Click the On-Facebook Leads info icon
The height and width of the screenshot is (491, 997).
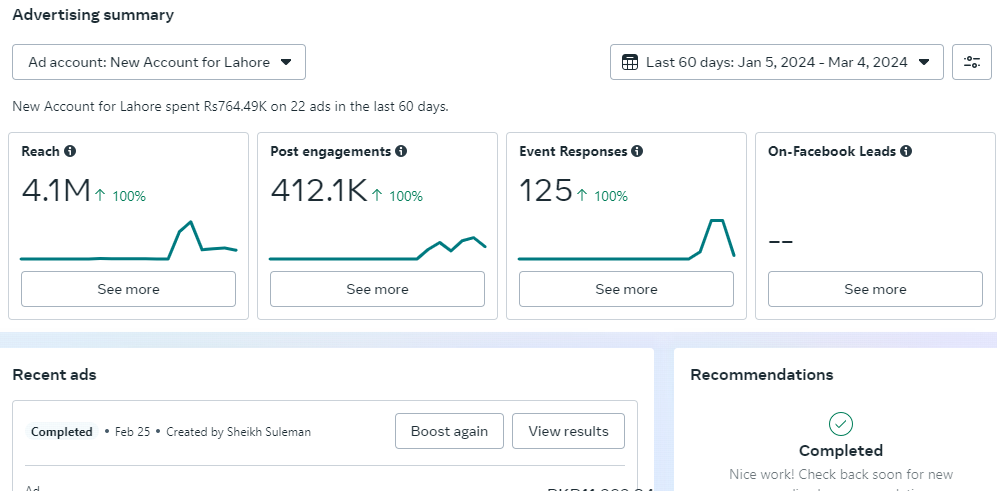(x=905, y=152)
